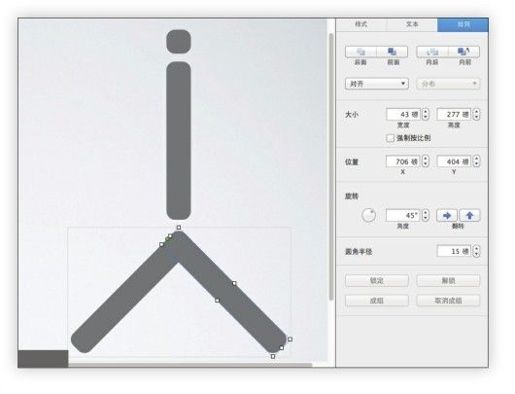
Task: Click the corner radius field showing 15
Action: (454, 251)
